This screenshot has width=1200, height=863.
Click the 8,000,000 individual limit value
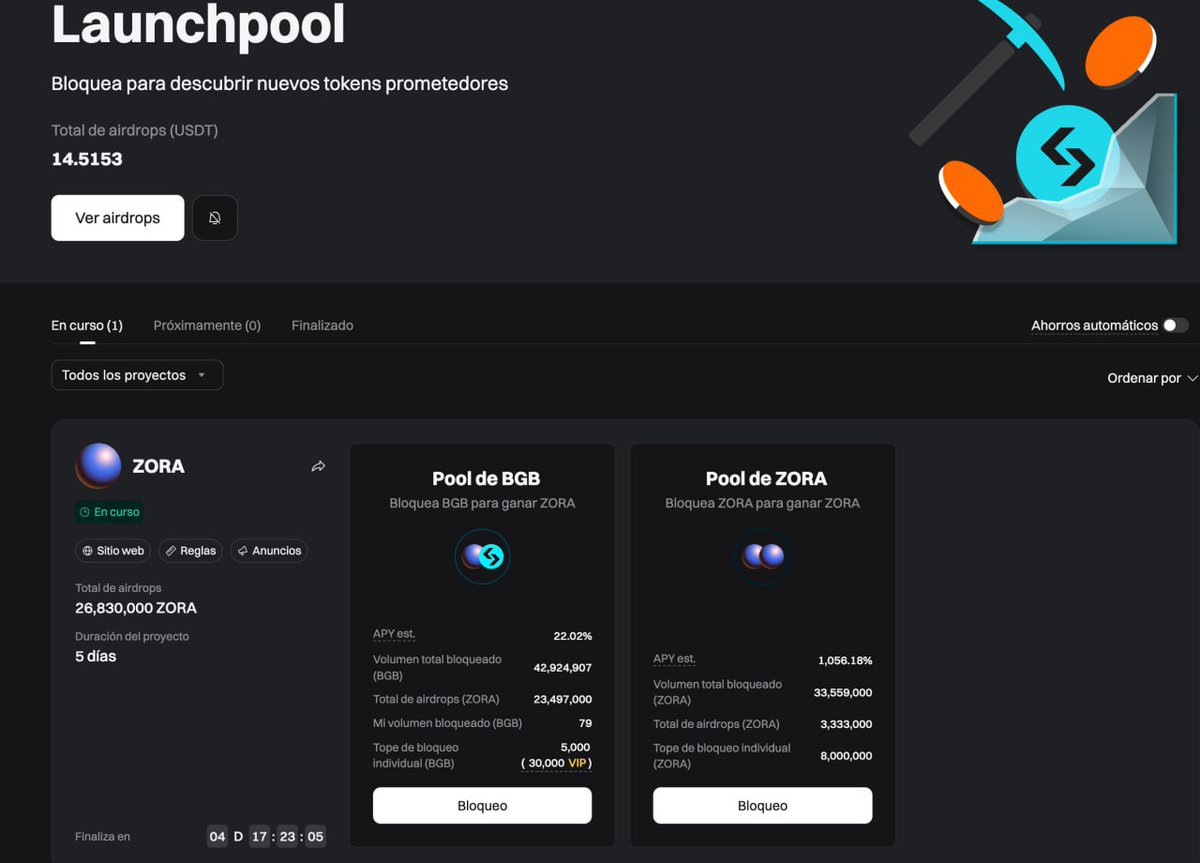coord(846,756)
